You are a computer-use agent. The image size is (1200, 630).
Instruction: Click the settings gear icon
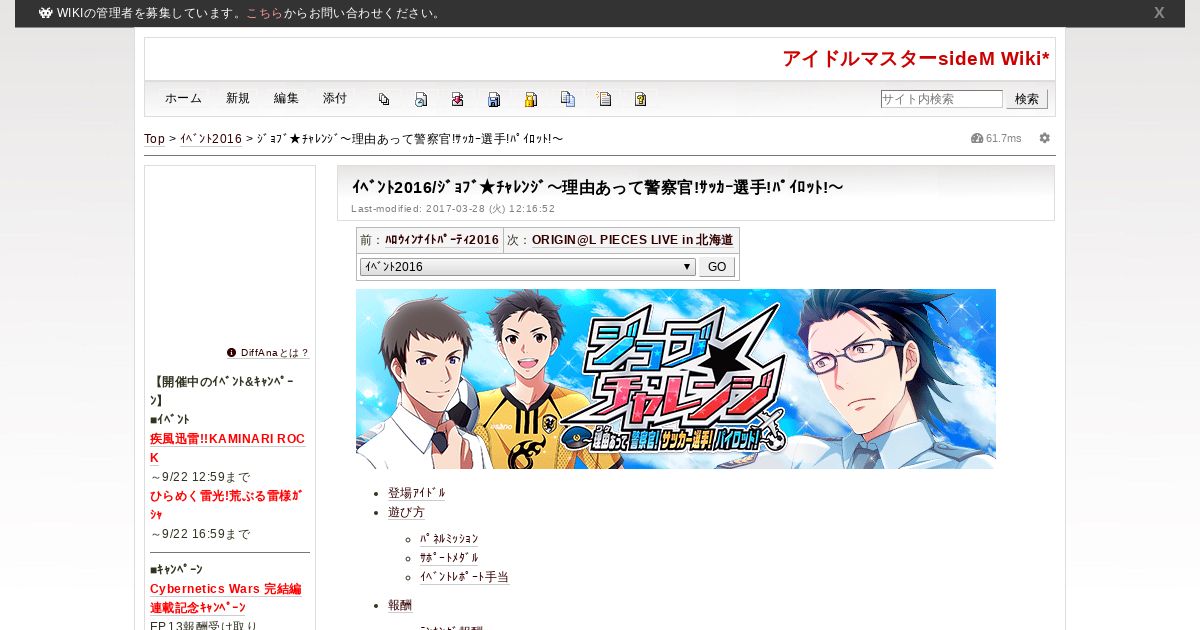(1045, 138)
